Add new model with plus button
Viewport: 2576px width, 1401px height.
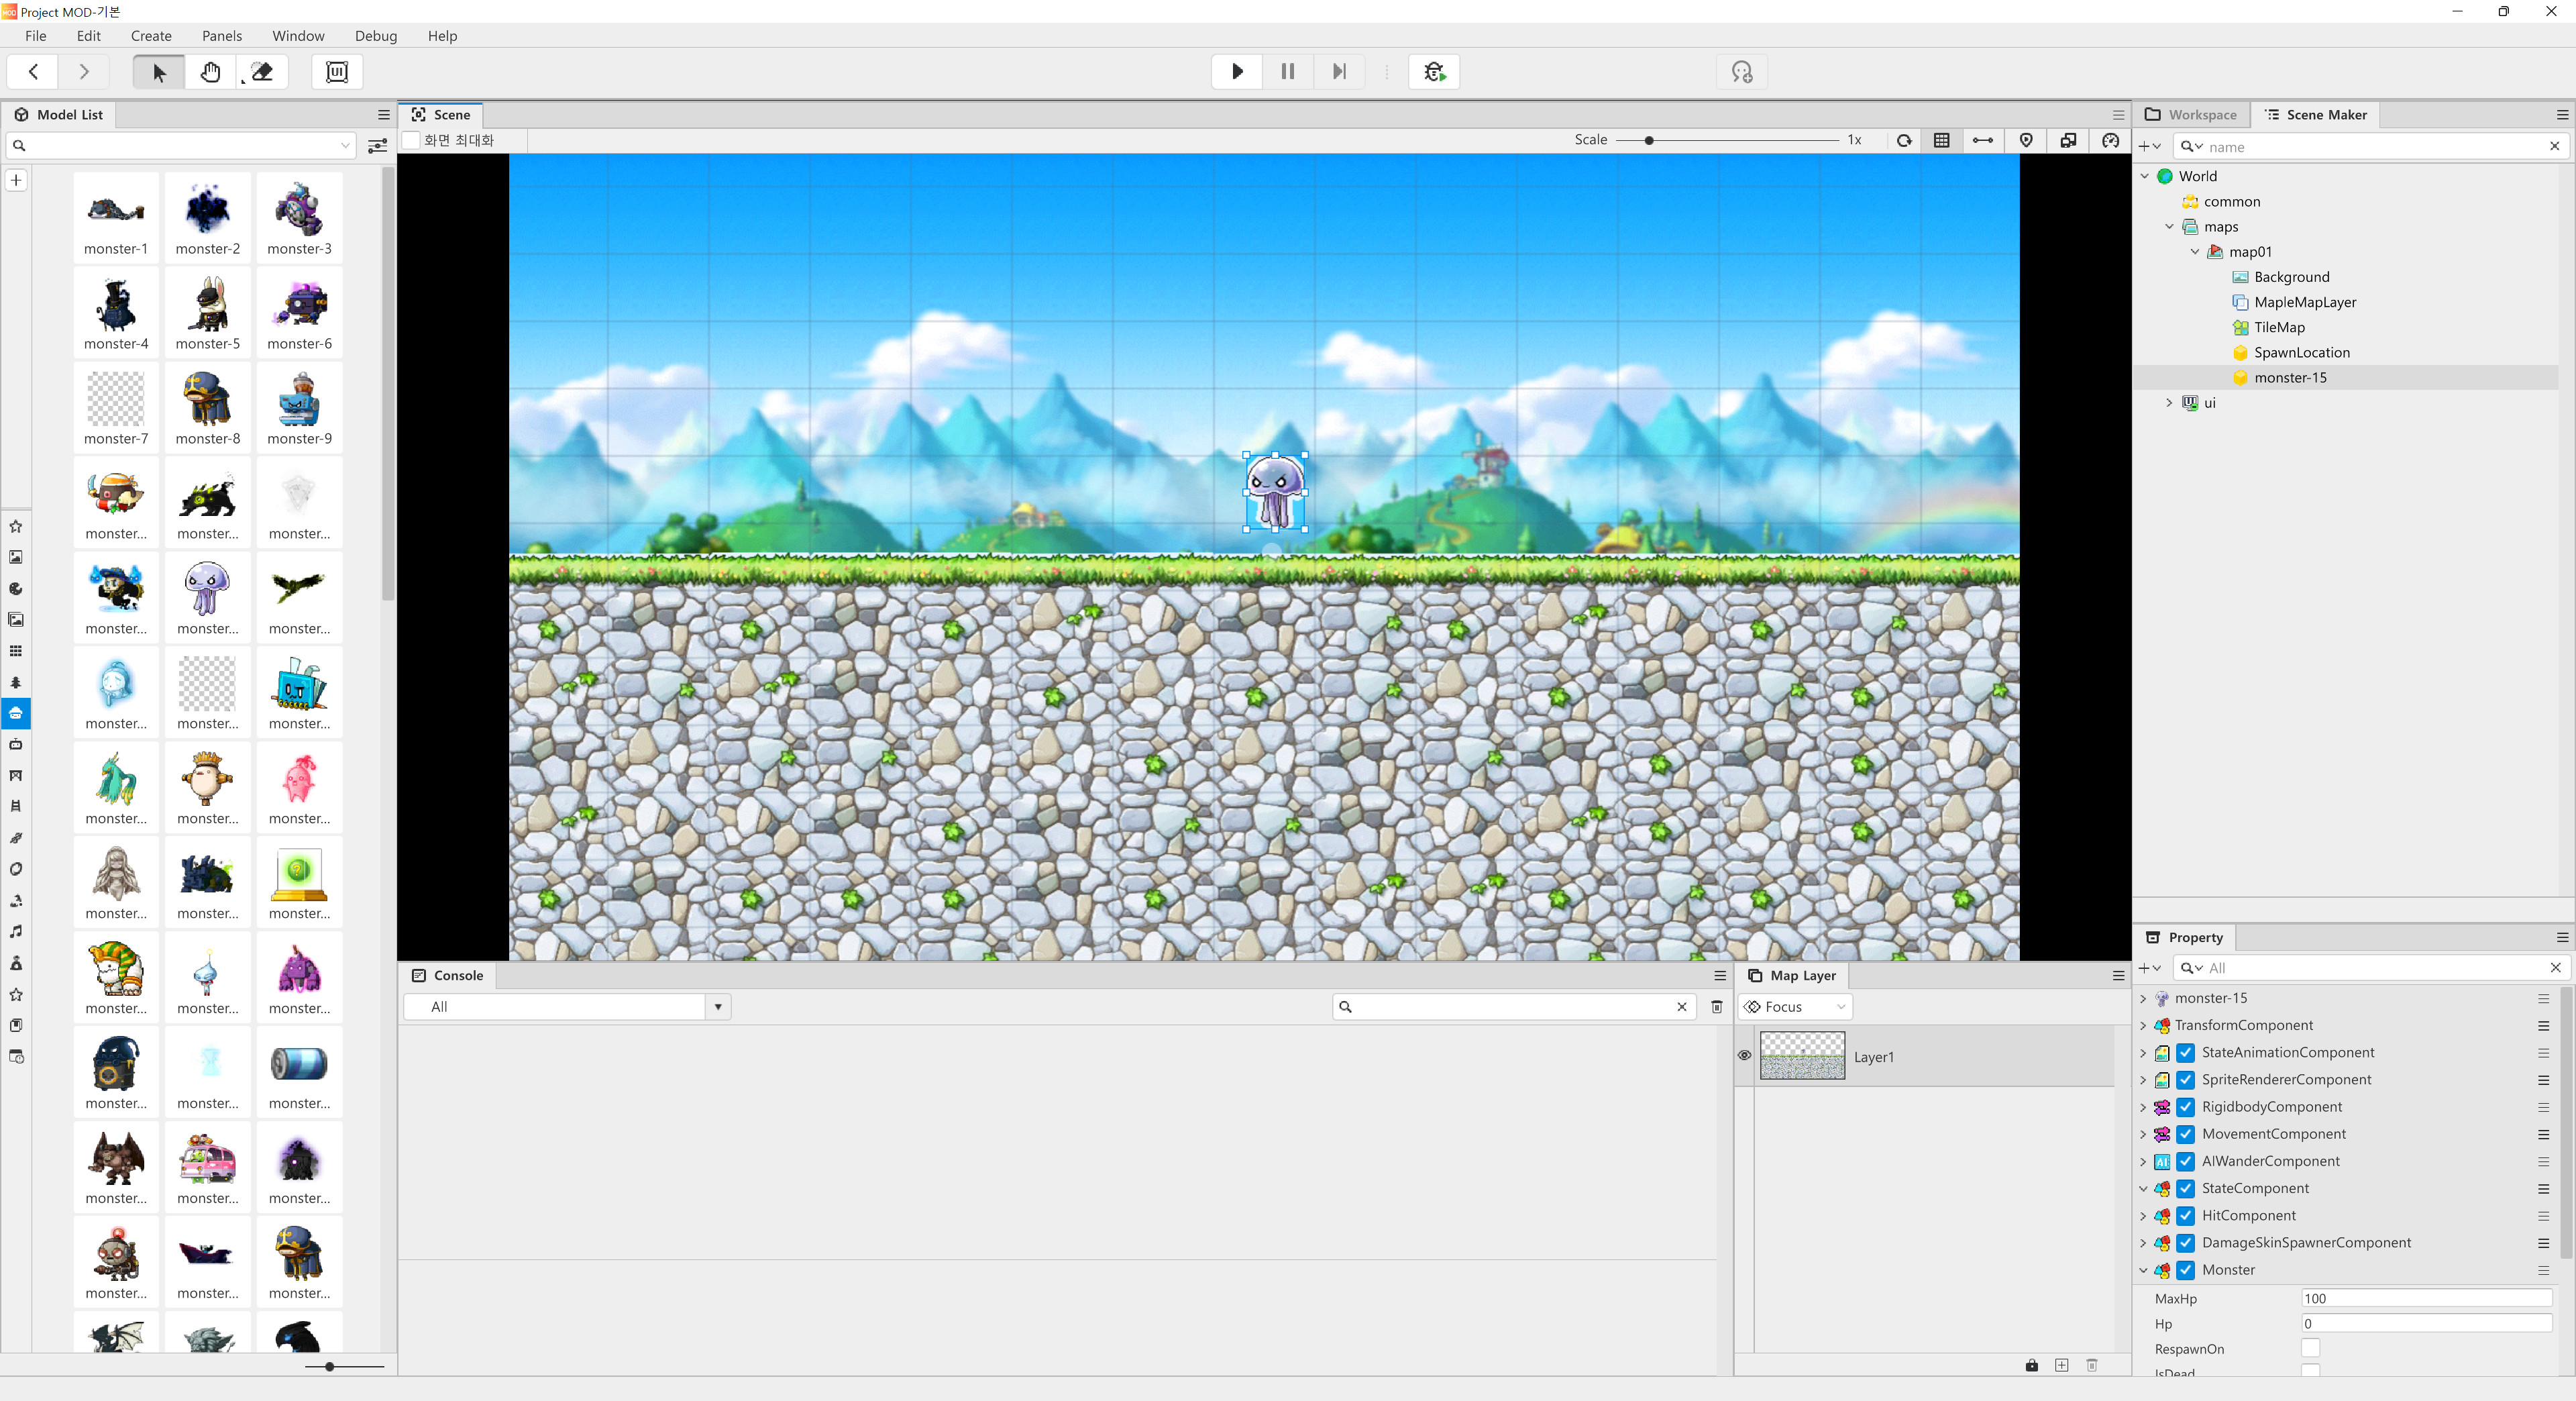point(16,180)
